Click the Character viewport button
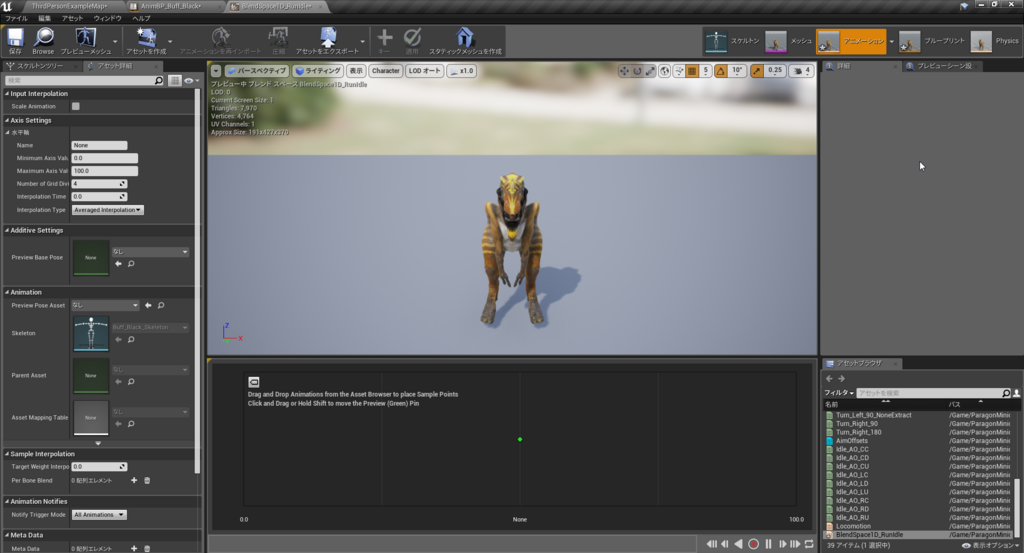The width and height of the screenshot is (1024, 553). (385, 71)
